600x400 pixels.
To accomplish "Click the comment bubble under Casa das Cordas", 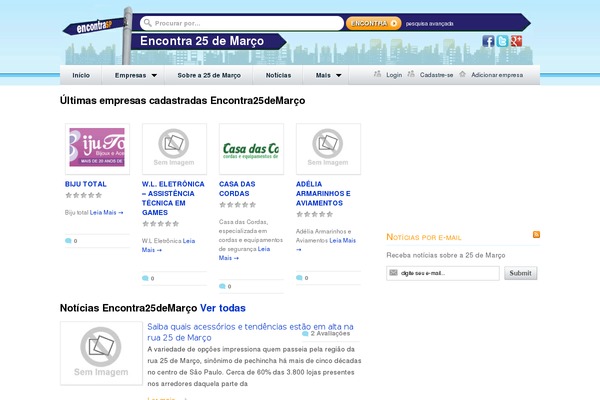I will click(222, 286).
